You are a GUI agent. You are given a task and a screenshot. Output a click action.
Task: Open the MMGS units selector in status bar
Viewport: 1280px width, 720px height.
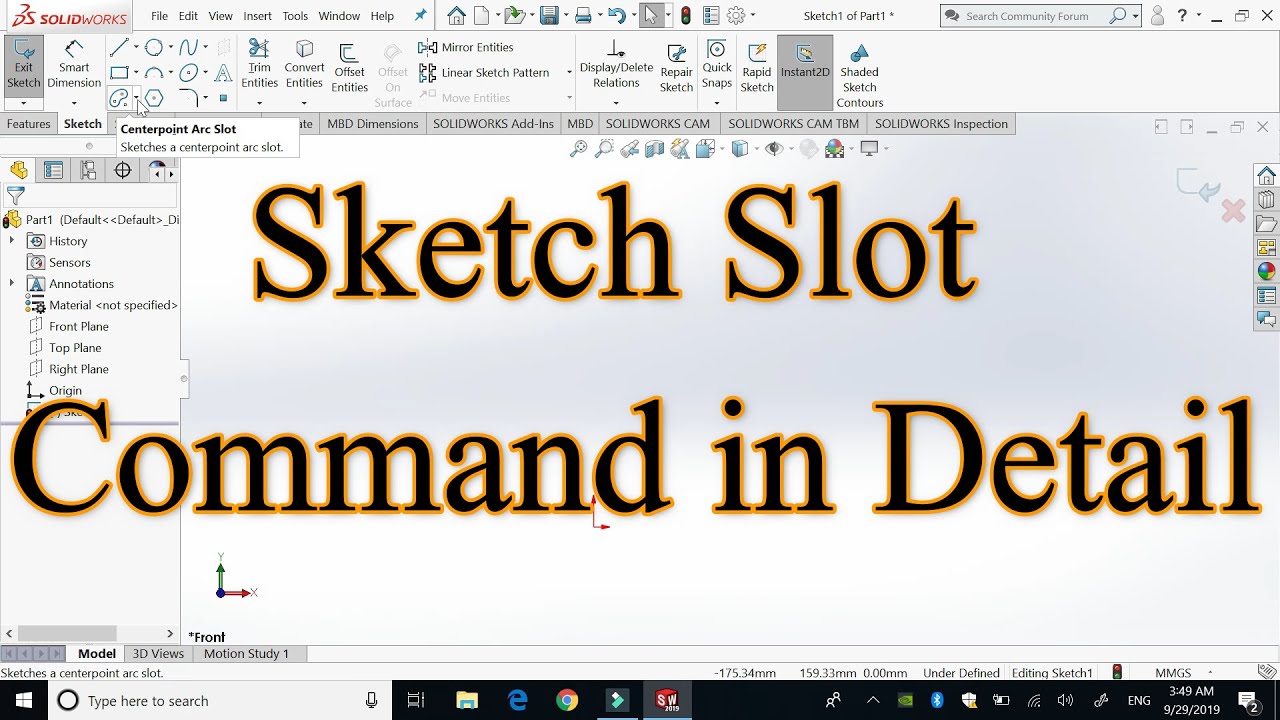tap(1185, 673)
